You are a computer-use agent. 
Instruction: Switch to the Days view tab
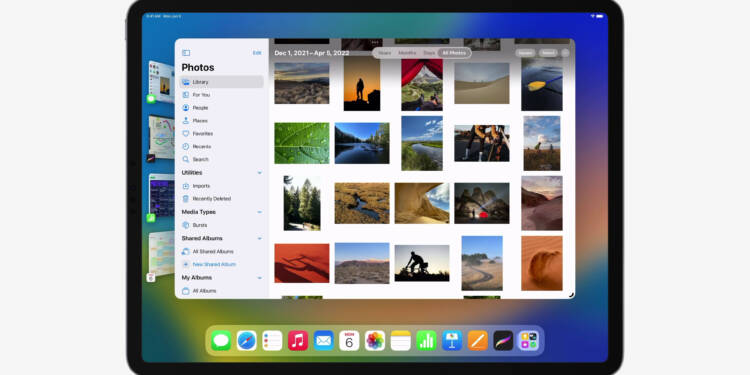pyautogui.click(x=429, y=53)
